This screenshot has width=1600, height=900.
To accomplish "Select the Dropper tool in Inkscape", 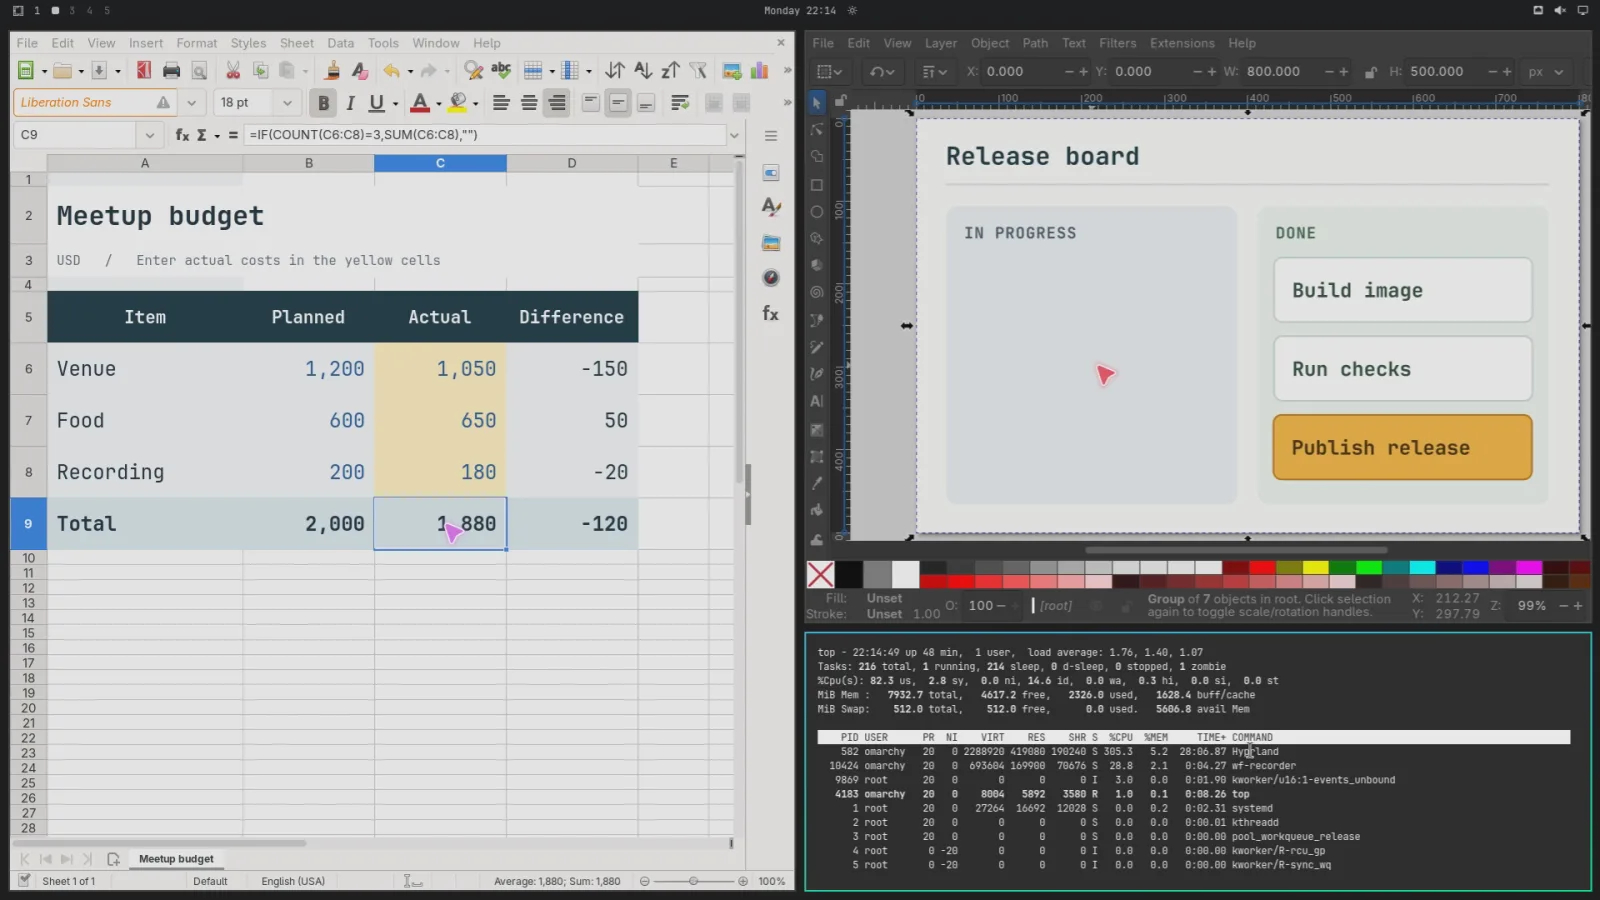I will point(817,483).
